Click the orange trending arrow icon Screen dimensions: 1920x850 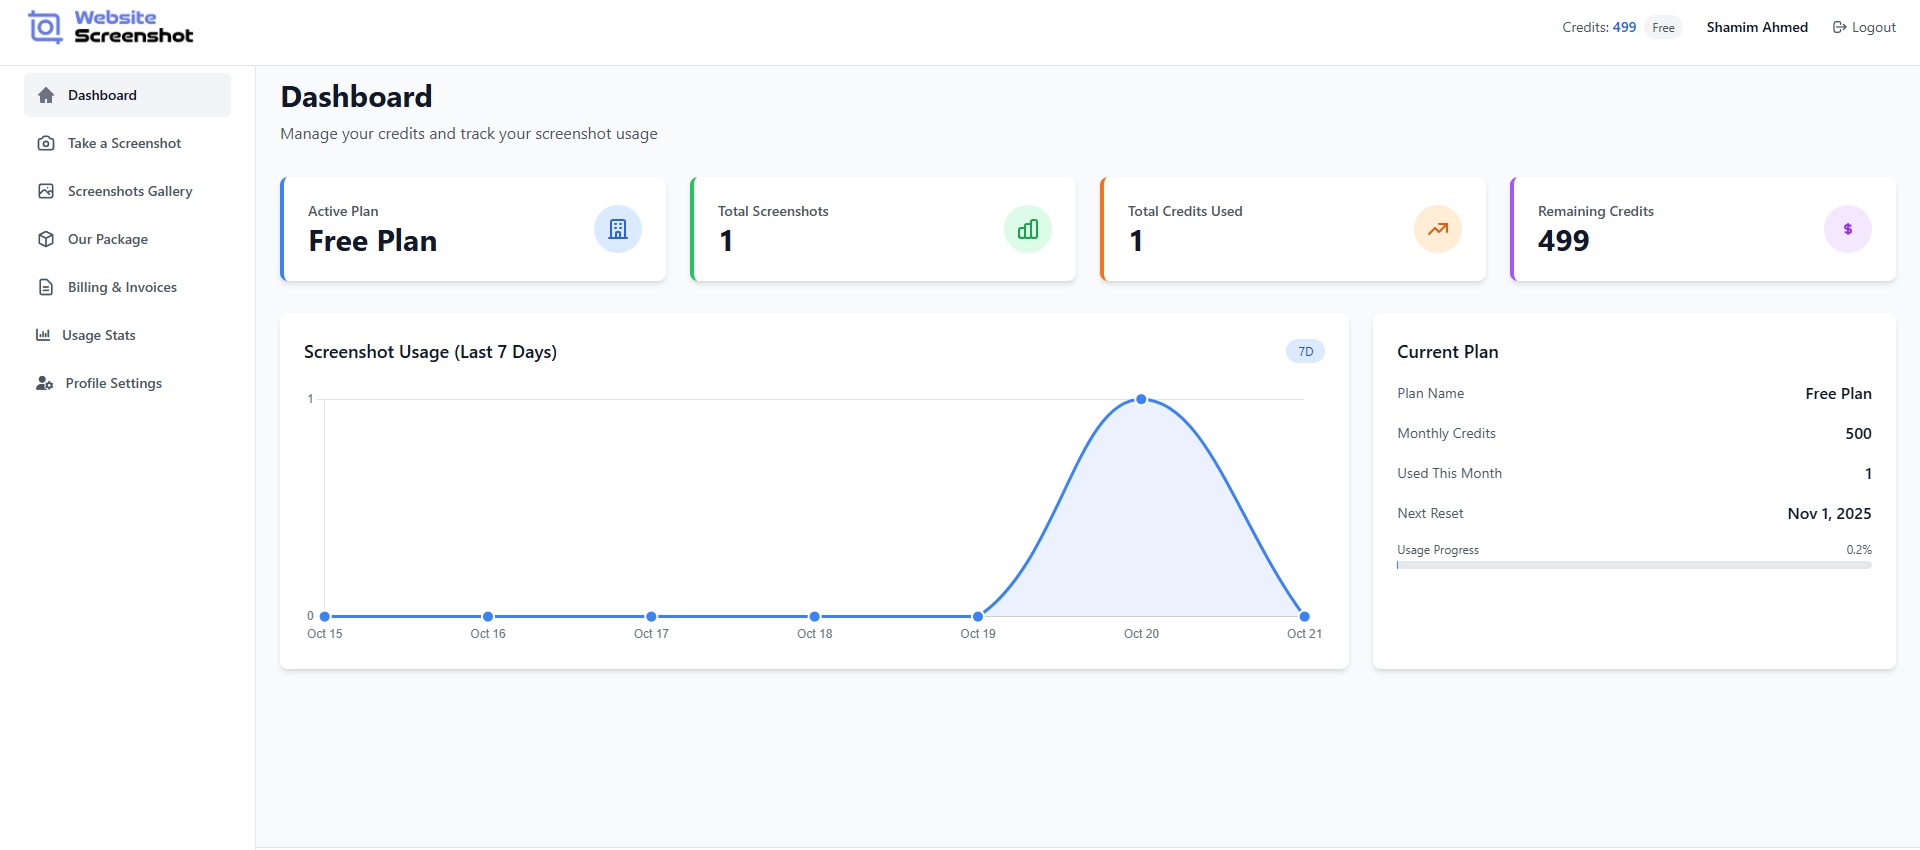1438,229
